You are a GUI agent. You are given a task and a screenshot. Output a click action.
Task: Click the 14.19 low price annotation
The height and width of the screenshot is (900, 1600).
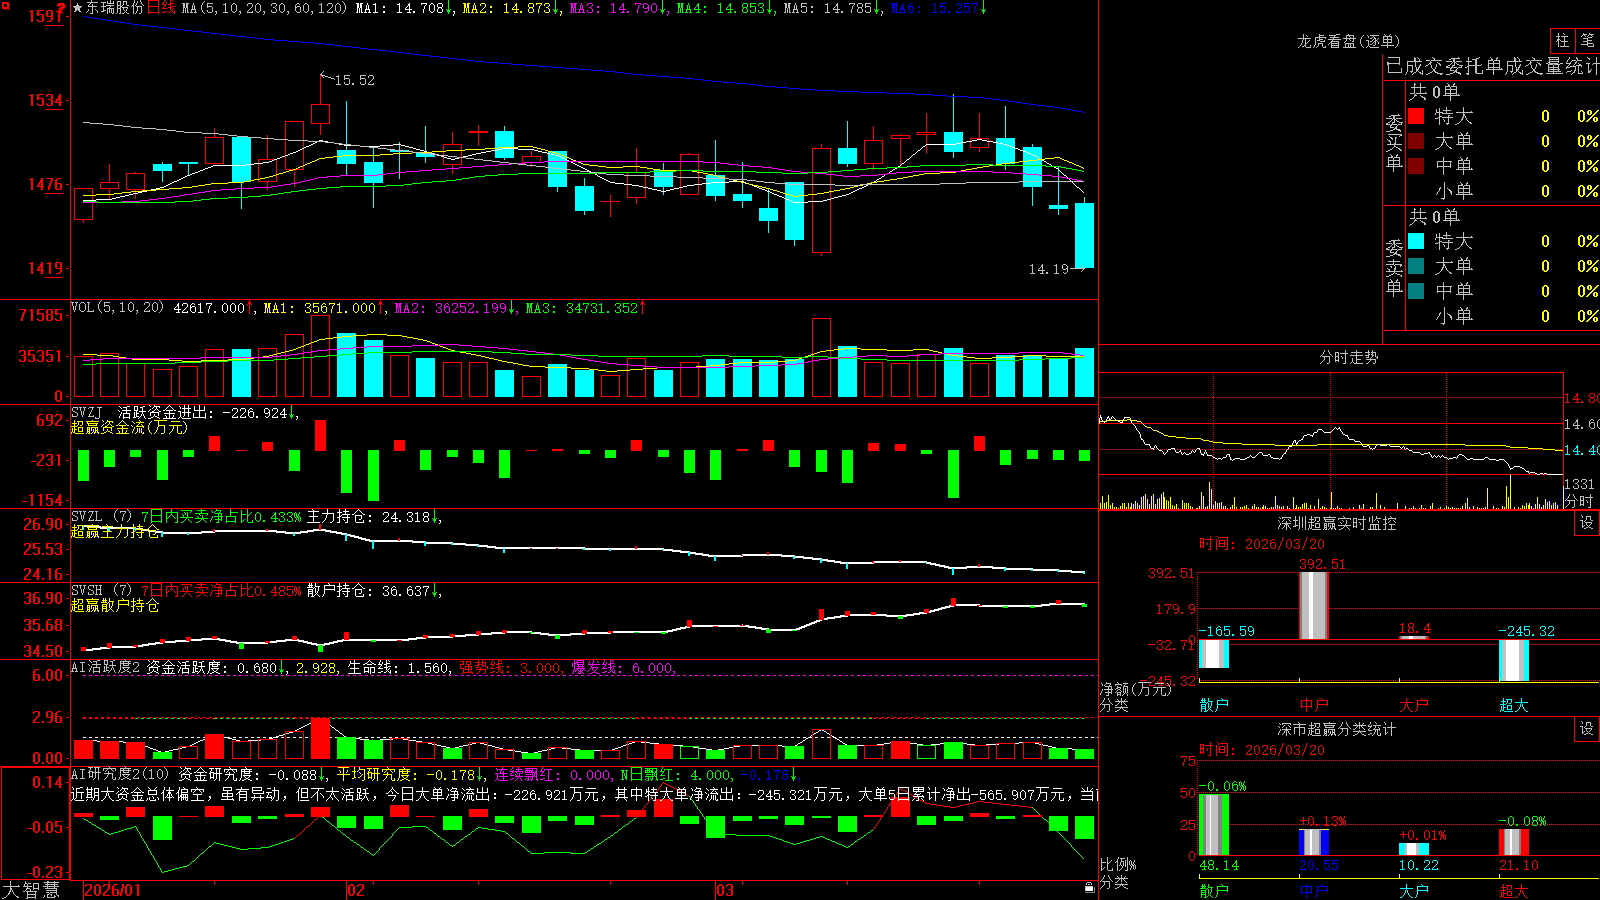(x=1048, y=269)
